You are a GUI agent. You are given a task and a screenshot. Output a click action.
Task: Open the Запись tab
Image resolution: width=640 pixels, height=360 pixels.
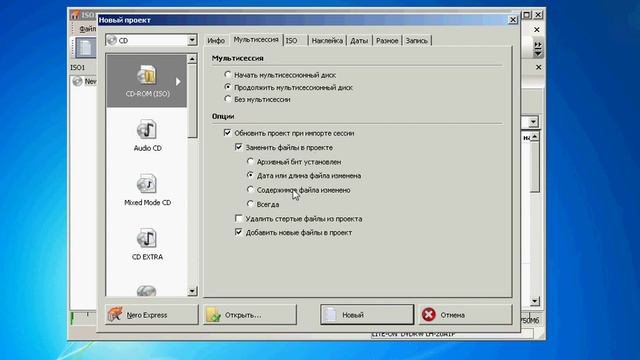coord(417,40)
